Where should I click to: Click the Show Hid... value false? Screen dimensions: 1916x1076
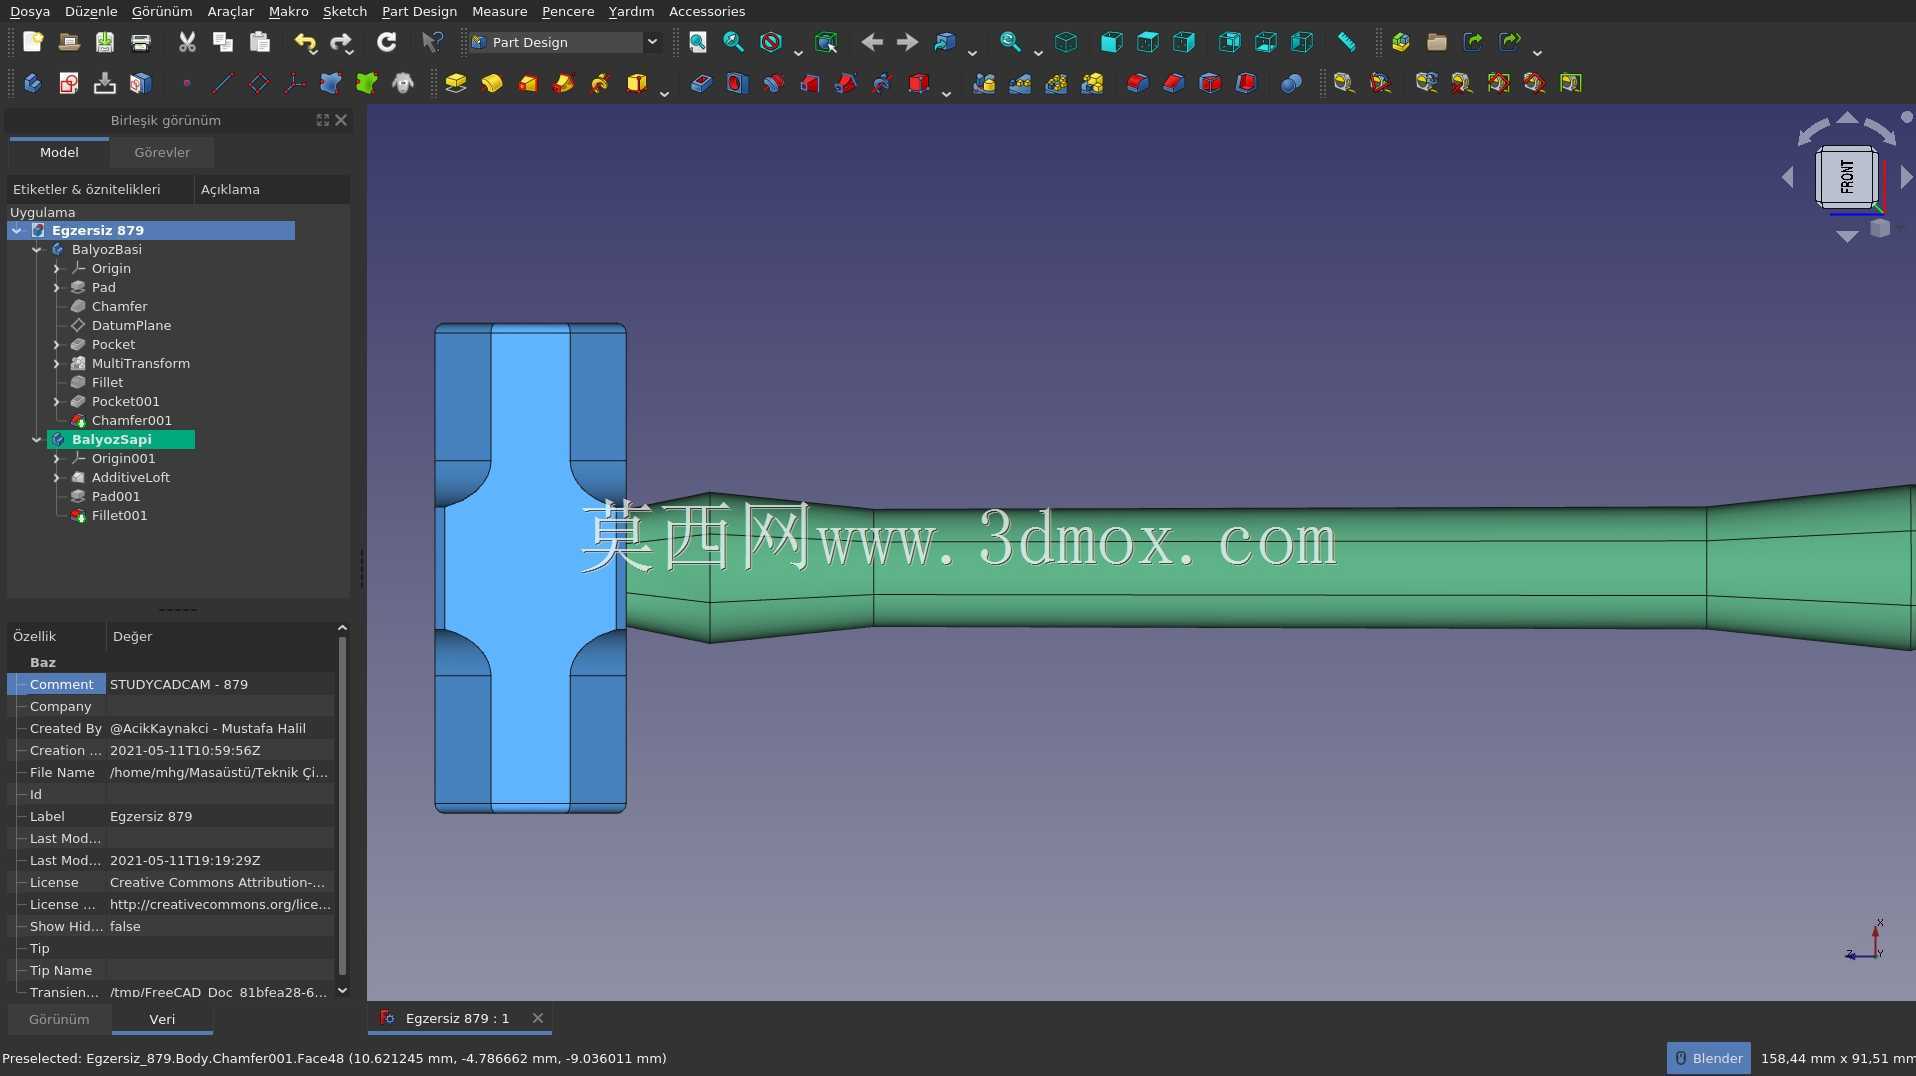pyautogui.click(x=125, y=926)
